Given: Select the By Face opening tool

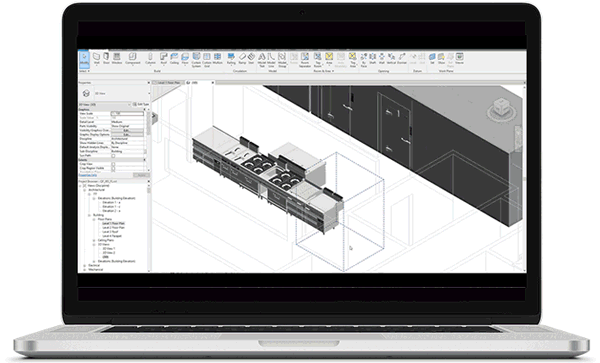Looking at the screenshot, I should 364,60.
